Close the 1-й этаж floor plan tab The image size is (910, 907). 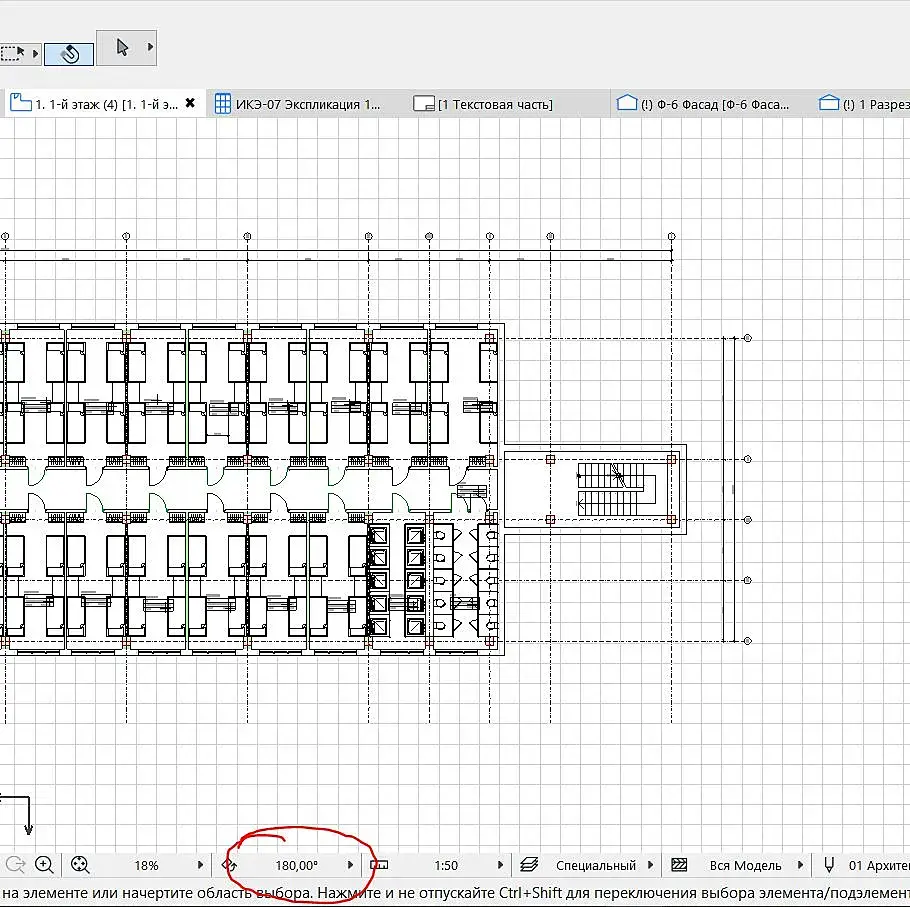(x=190, y=103)
